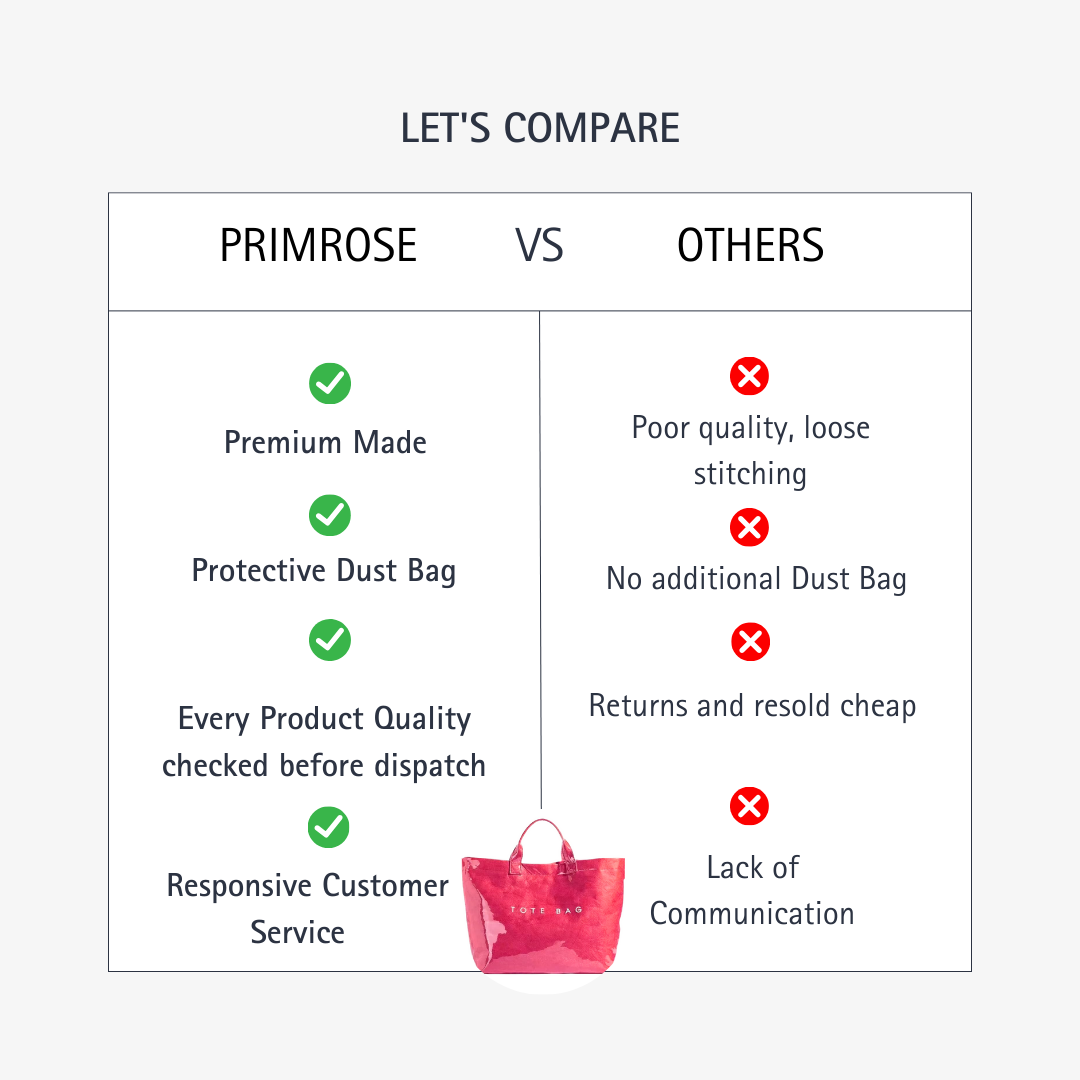Click the green checkmark above Protective Dust Bag
The width and height of the screenshot is (1080, 1080).
point(330,515)
